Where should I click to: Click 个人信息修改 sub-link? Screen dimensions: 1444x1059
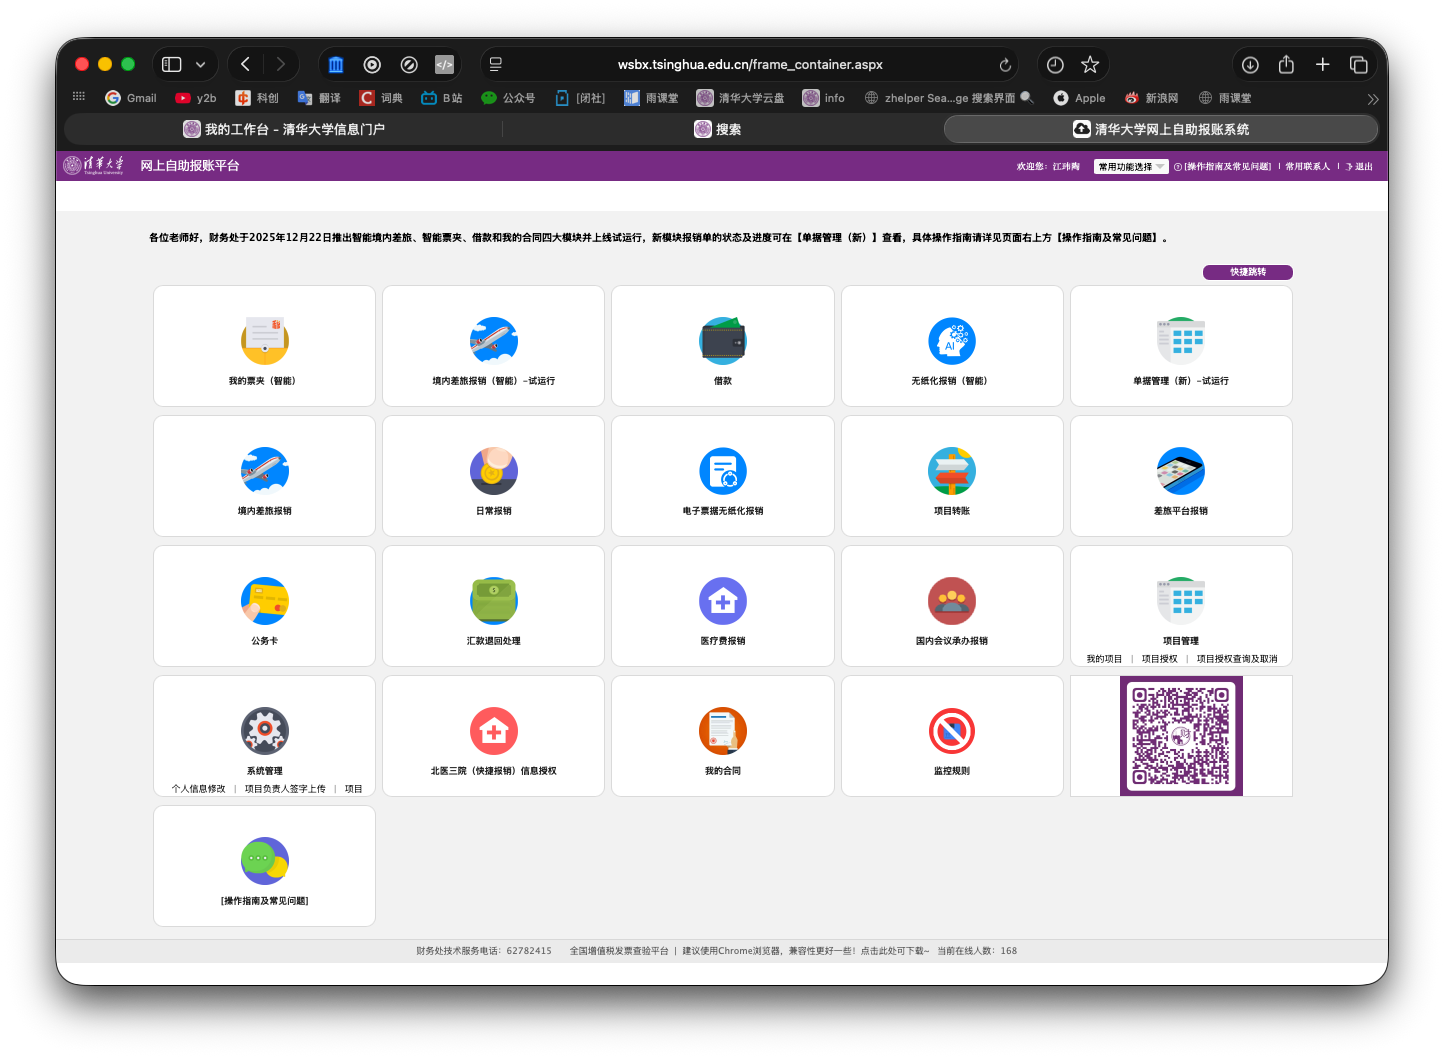[x=199, y=789]
